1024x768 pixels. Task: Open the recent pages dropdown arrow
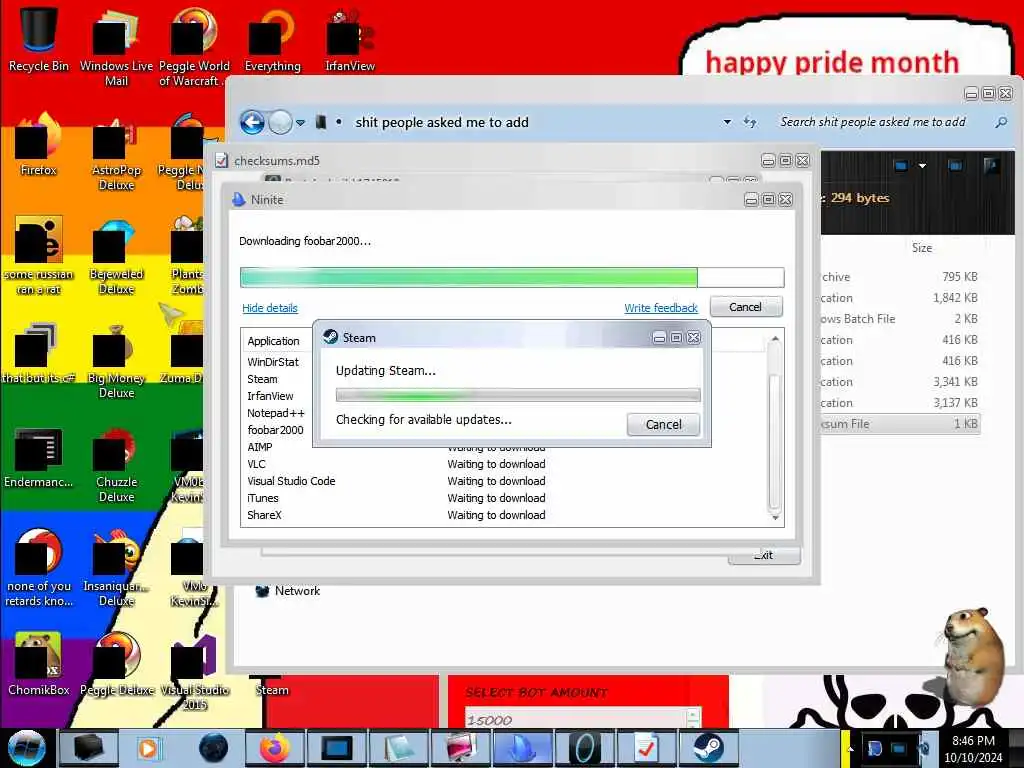coord(300,123)
